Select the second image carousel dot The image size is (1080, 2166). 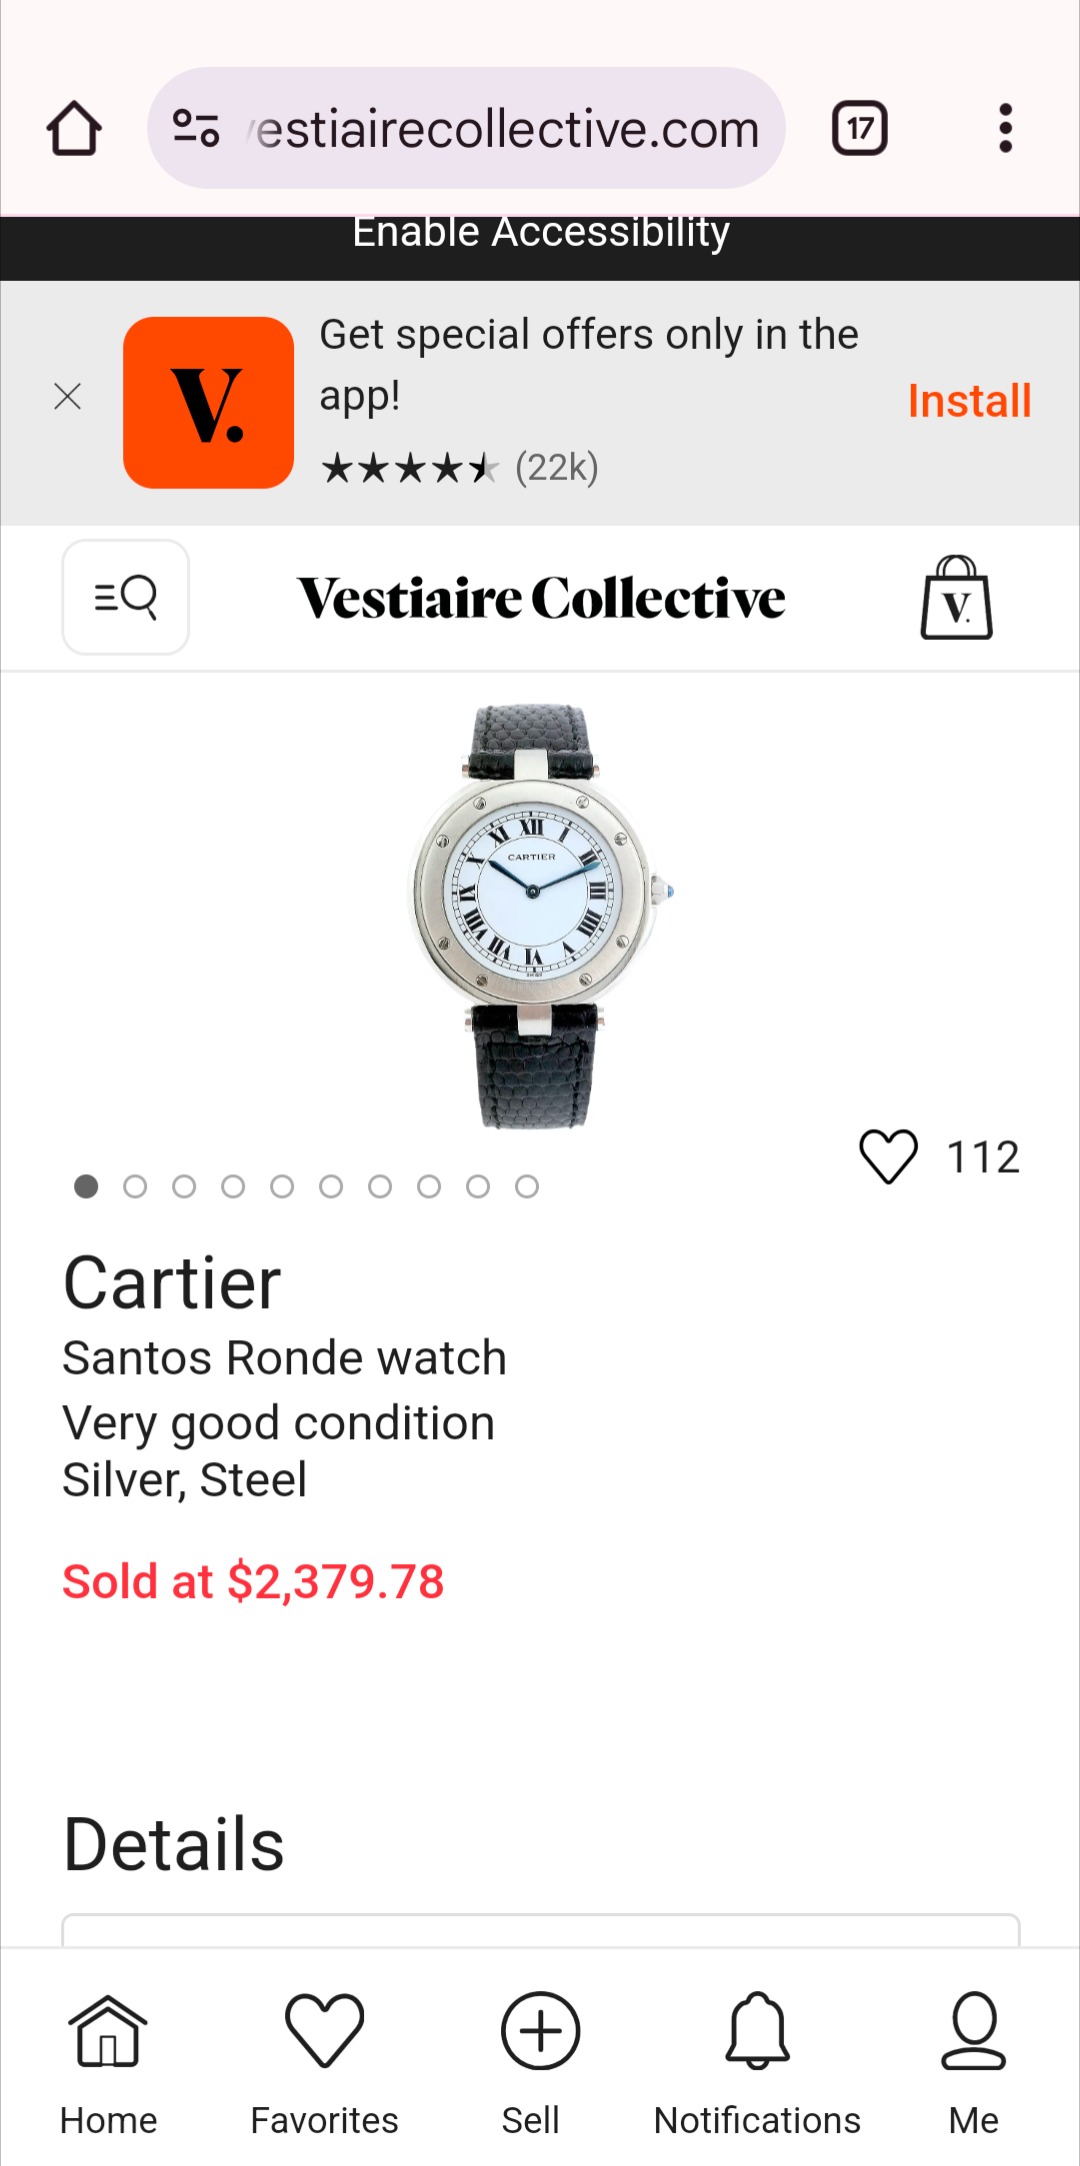pyautogui.click(x=135, y=1186)
